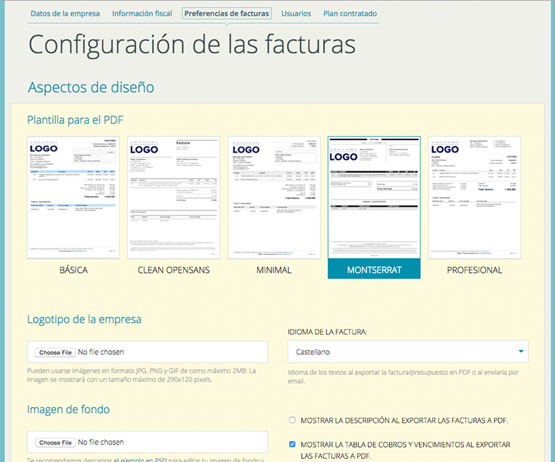
Task: Choose a file for the company logo
Action: click(x=55, y=352)
